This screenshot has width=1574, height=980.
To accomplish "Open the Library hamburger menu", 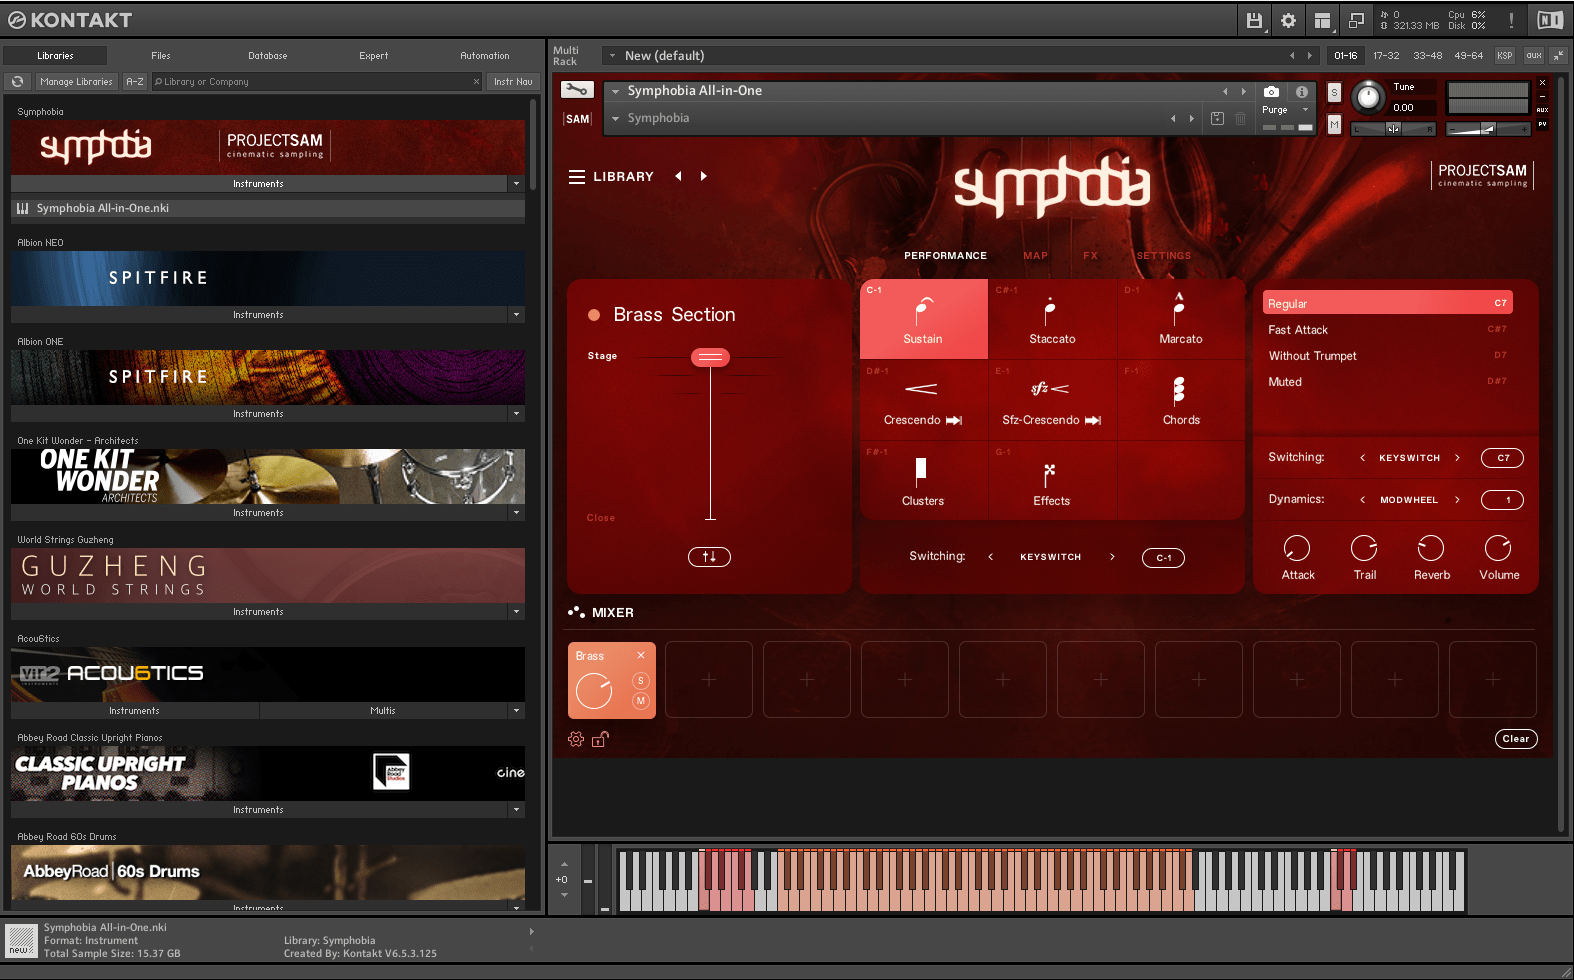I will [577, 177].
